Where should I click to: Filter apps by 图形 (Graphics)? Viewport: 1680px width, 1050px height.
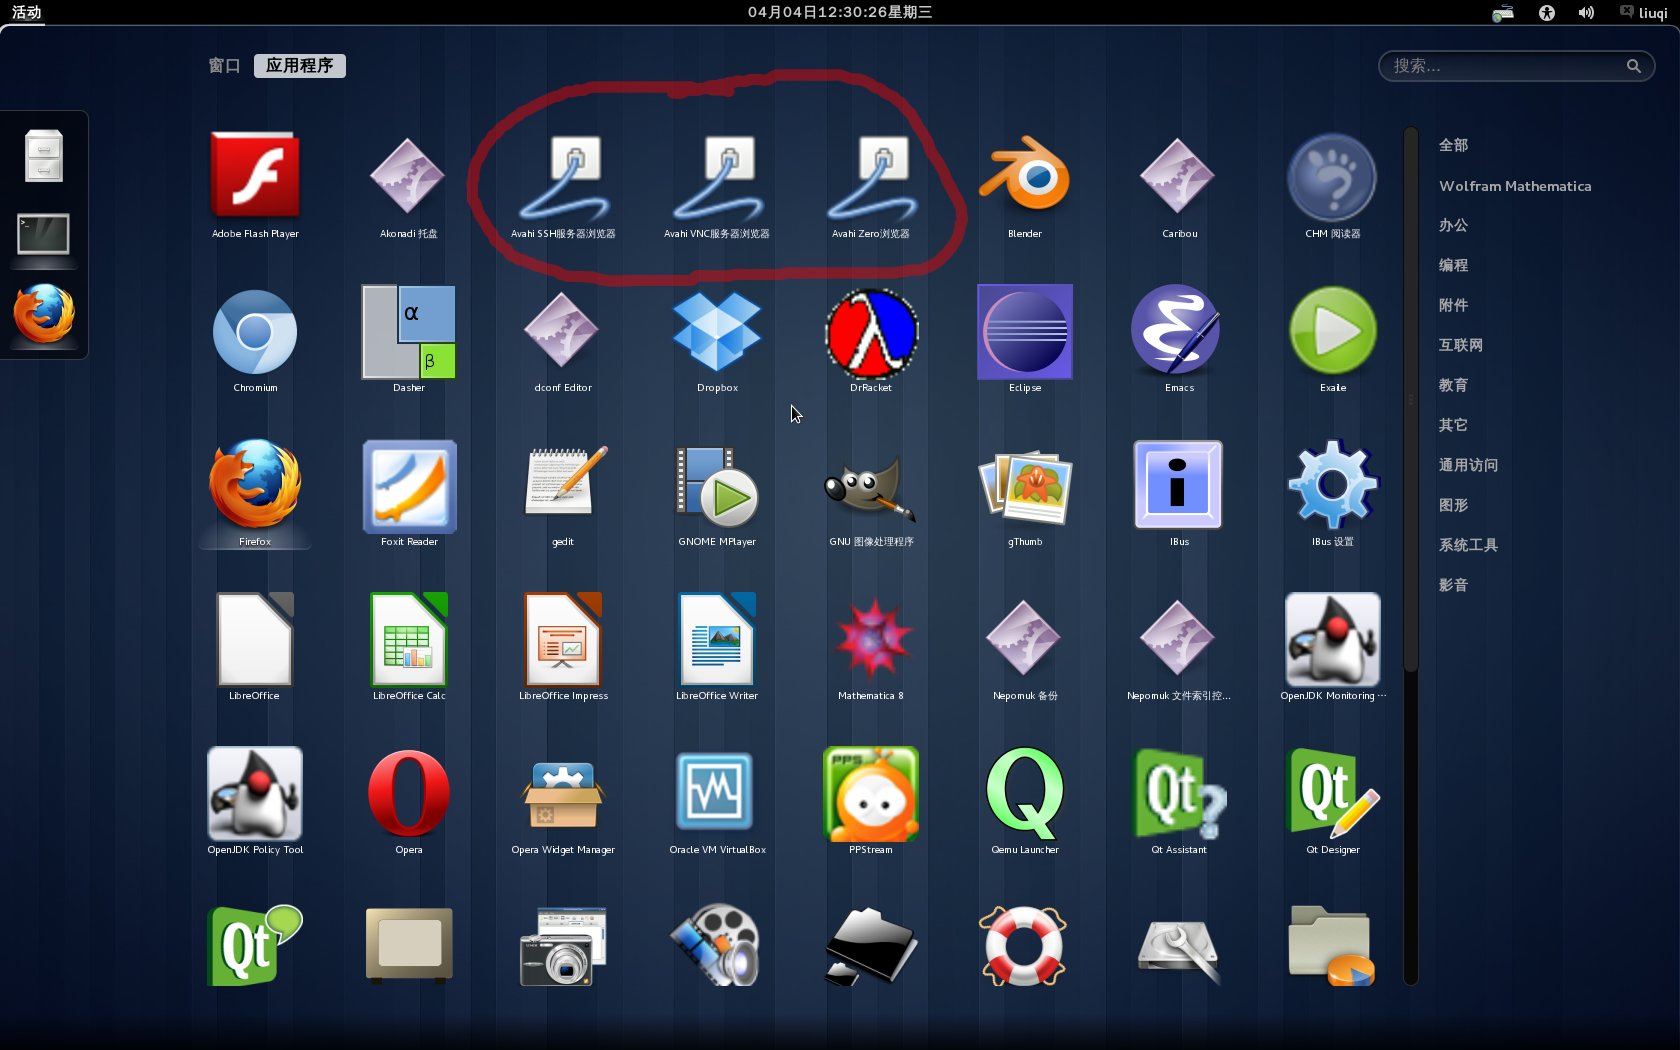[1453, 505]
